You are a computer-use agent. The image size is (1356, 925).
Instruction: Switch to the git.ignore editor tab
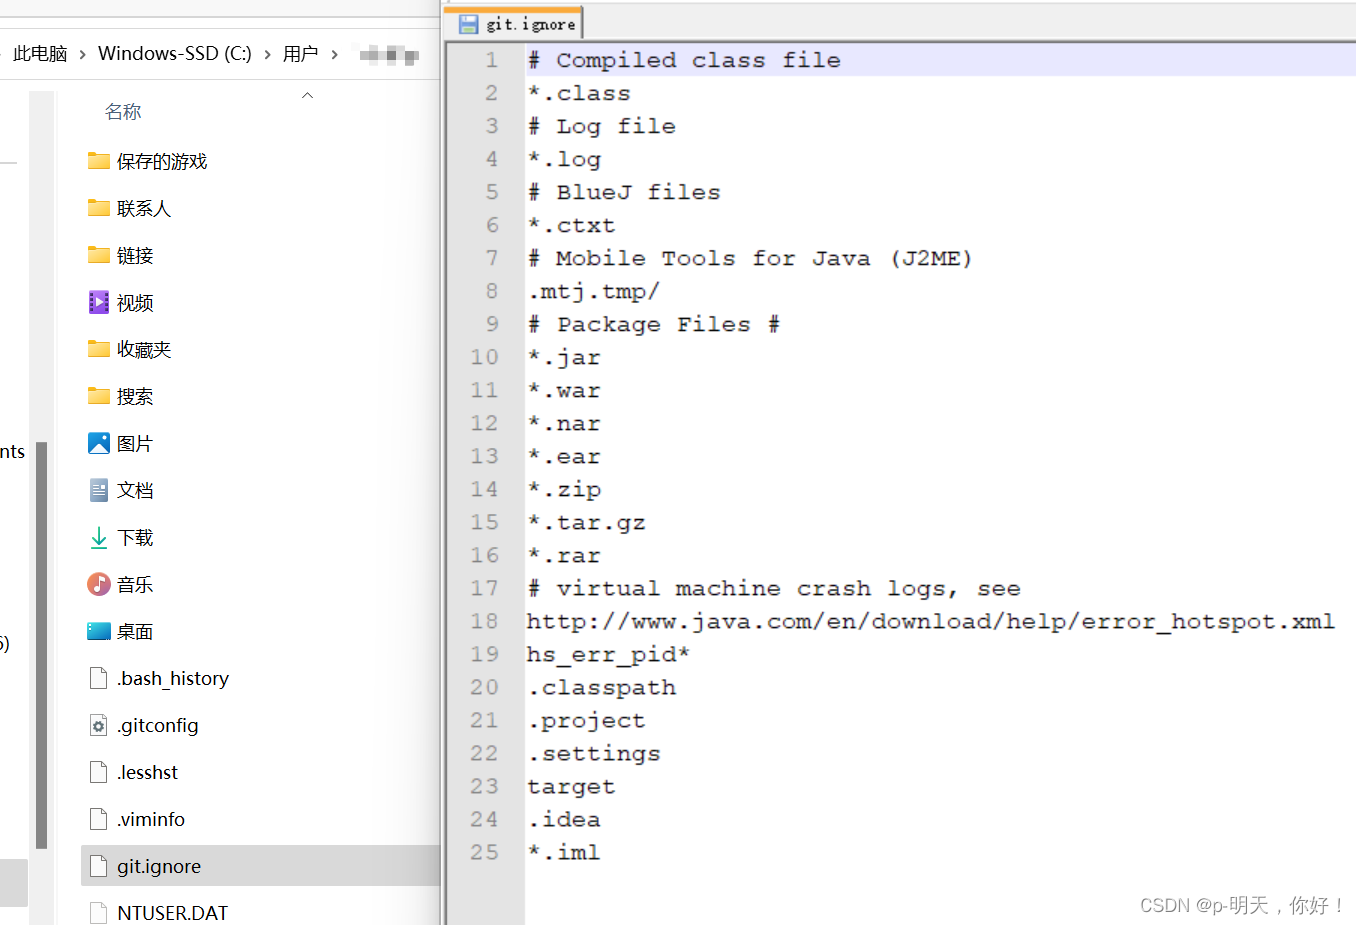tap(514, 23)
